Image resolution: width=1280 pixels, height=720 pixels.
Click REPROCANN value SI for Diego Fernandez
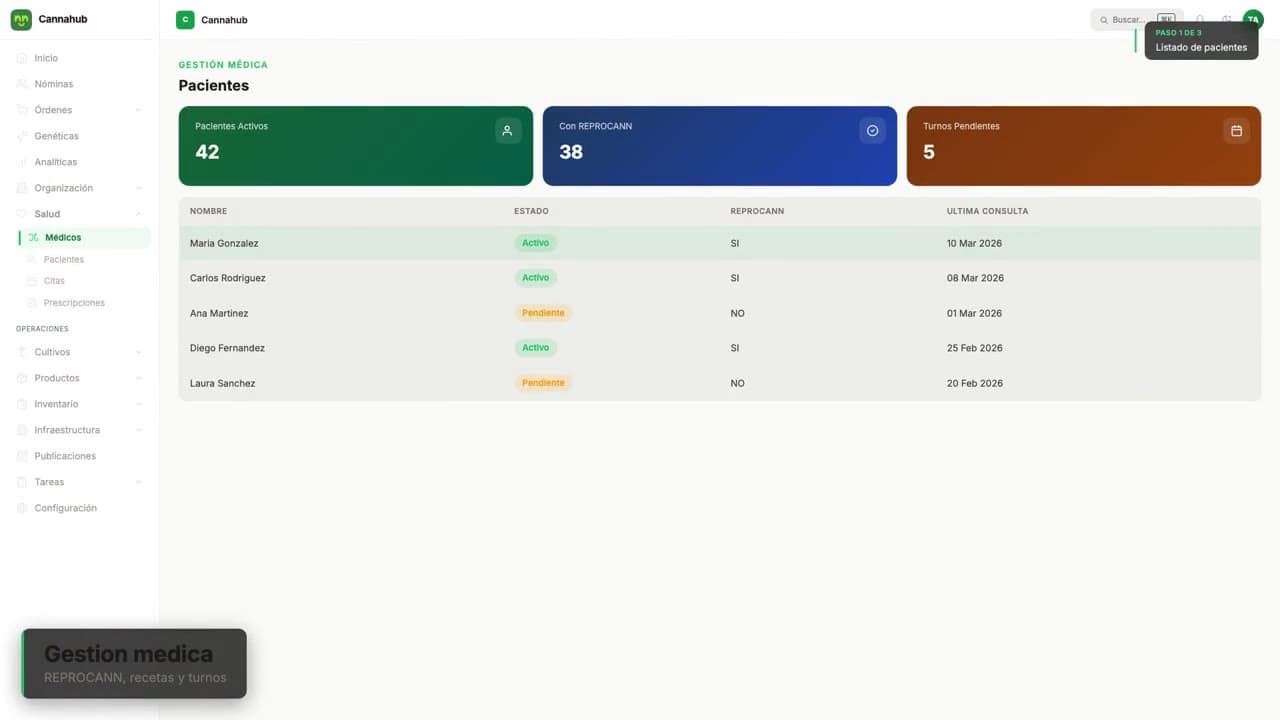[x=735, y=348]
